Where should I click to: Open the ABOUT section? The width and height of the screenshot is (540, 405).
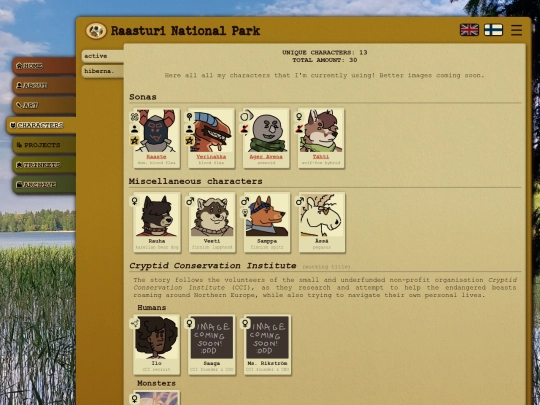(x=44, y=85)
